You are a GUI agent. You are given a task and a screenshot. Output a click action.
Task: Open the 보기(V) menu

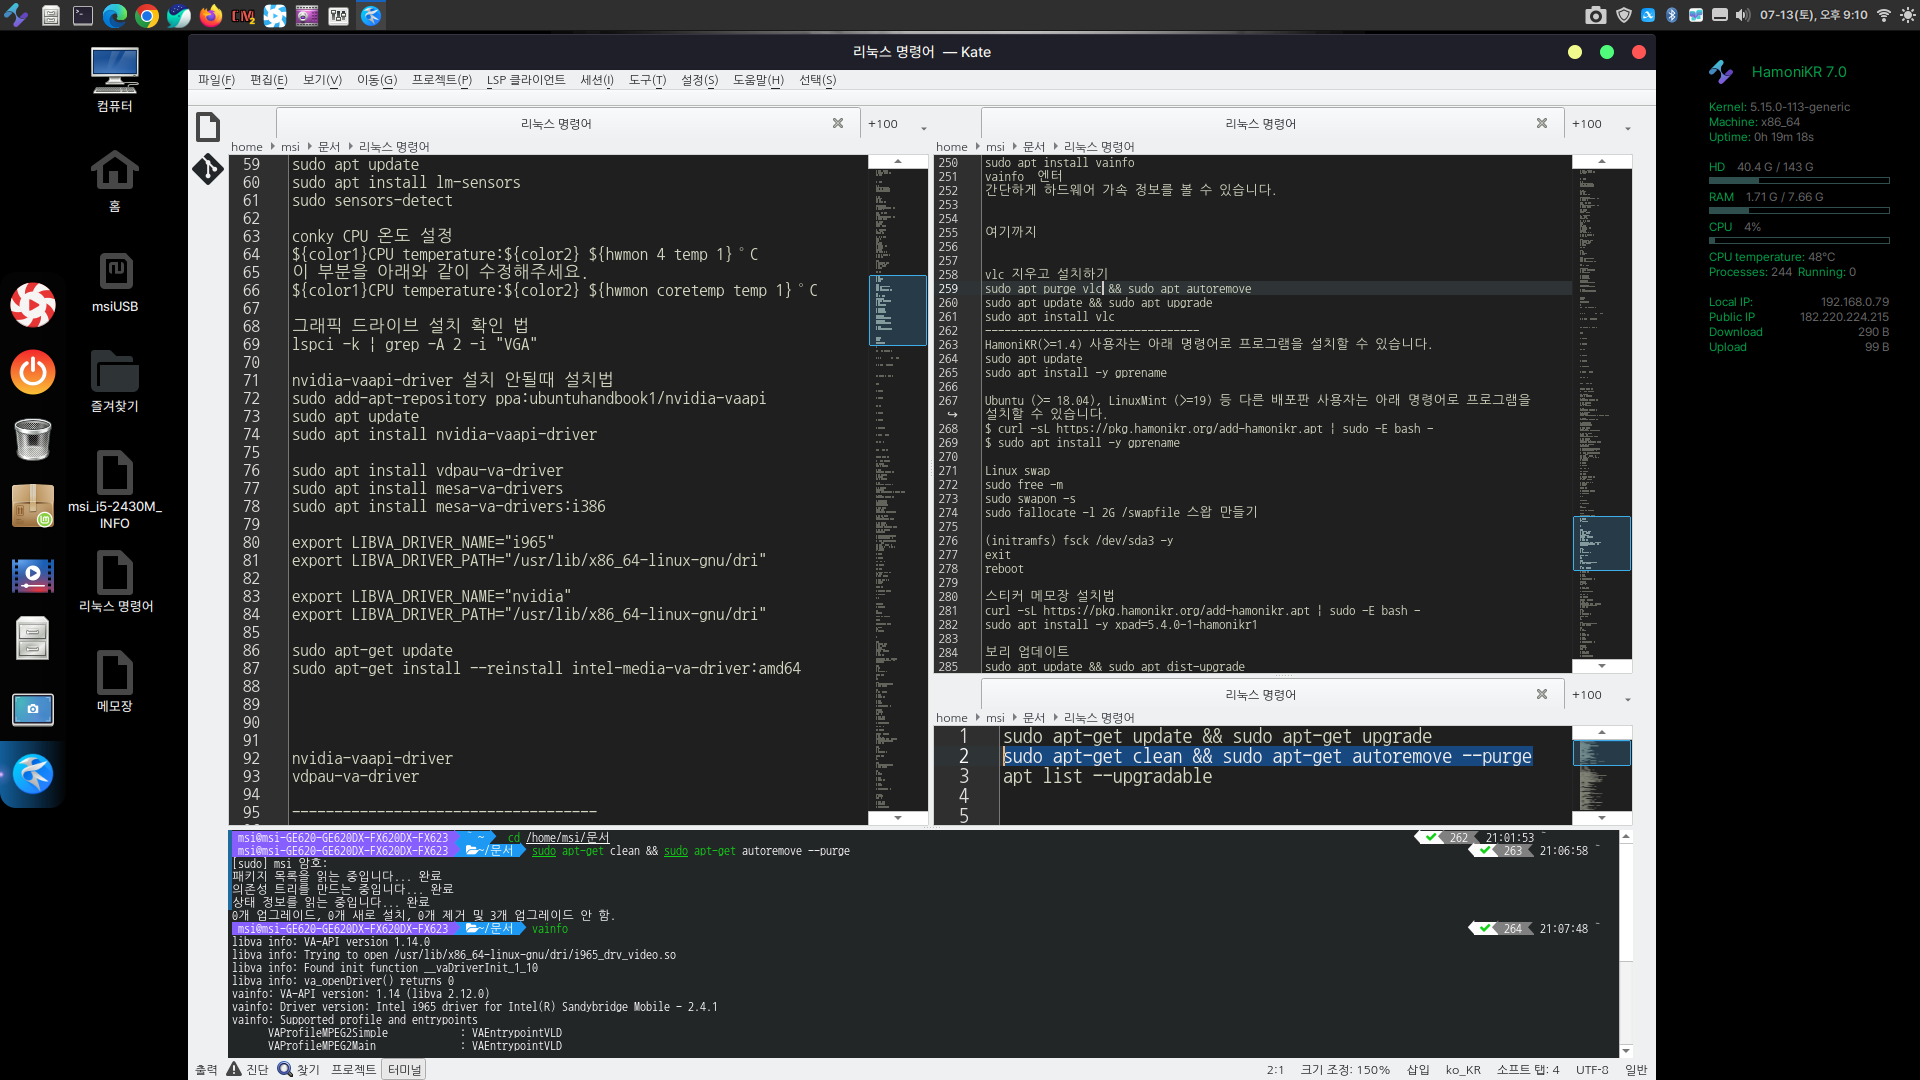pyautogui.click(x=322, y=80)
